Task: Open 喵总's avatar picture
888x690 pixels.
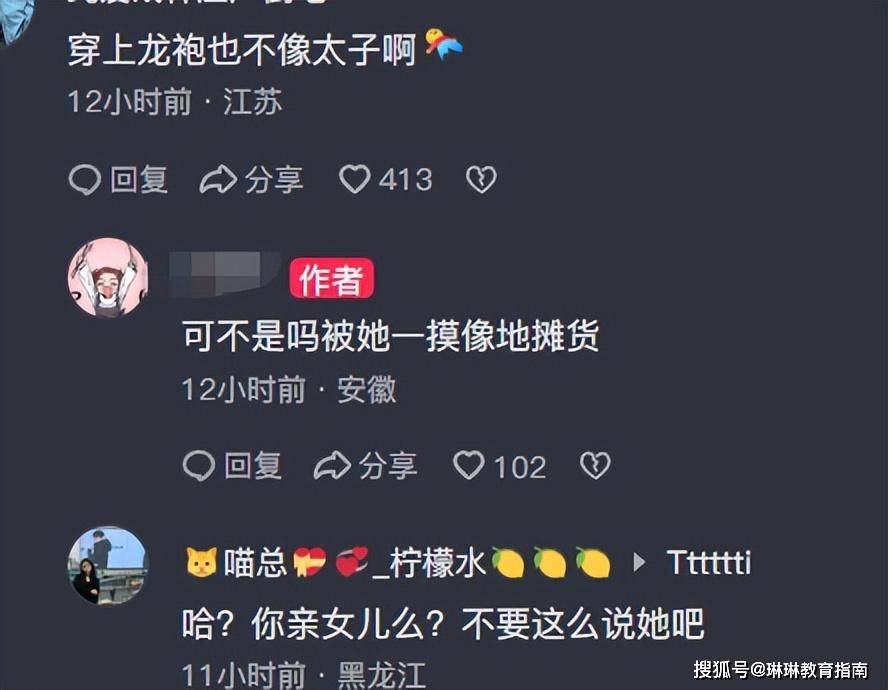Action: pos(108,566)
